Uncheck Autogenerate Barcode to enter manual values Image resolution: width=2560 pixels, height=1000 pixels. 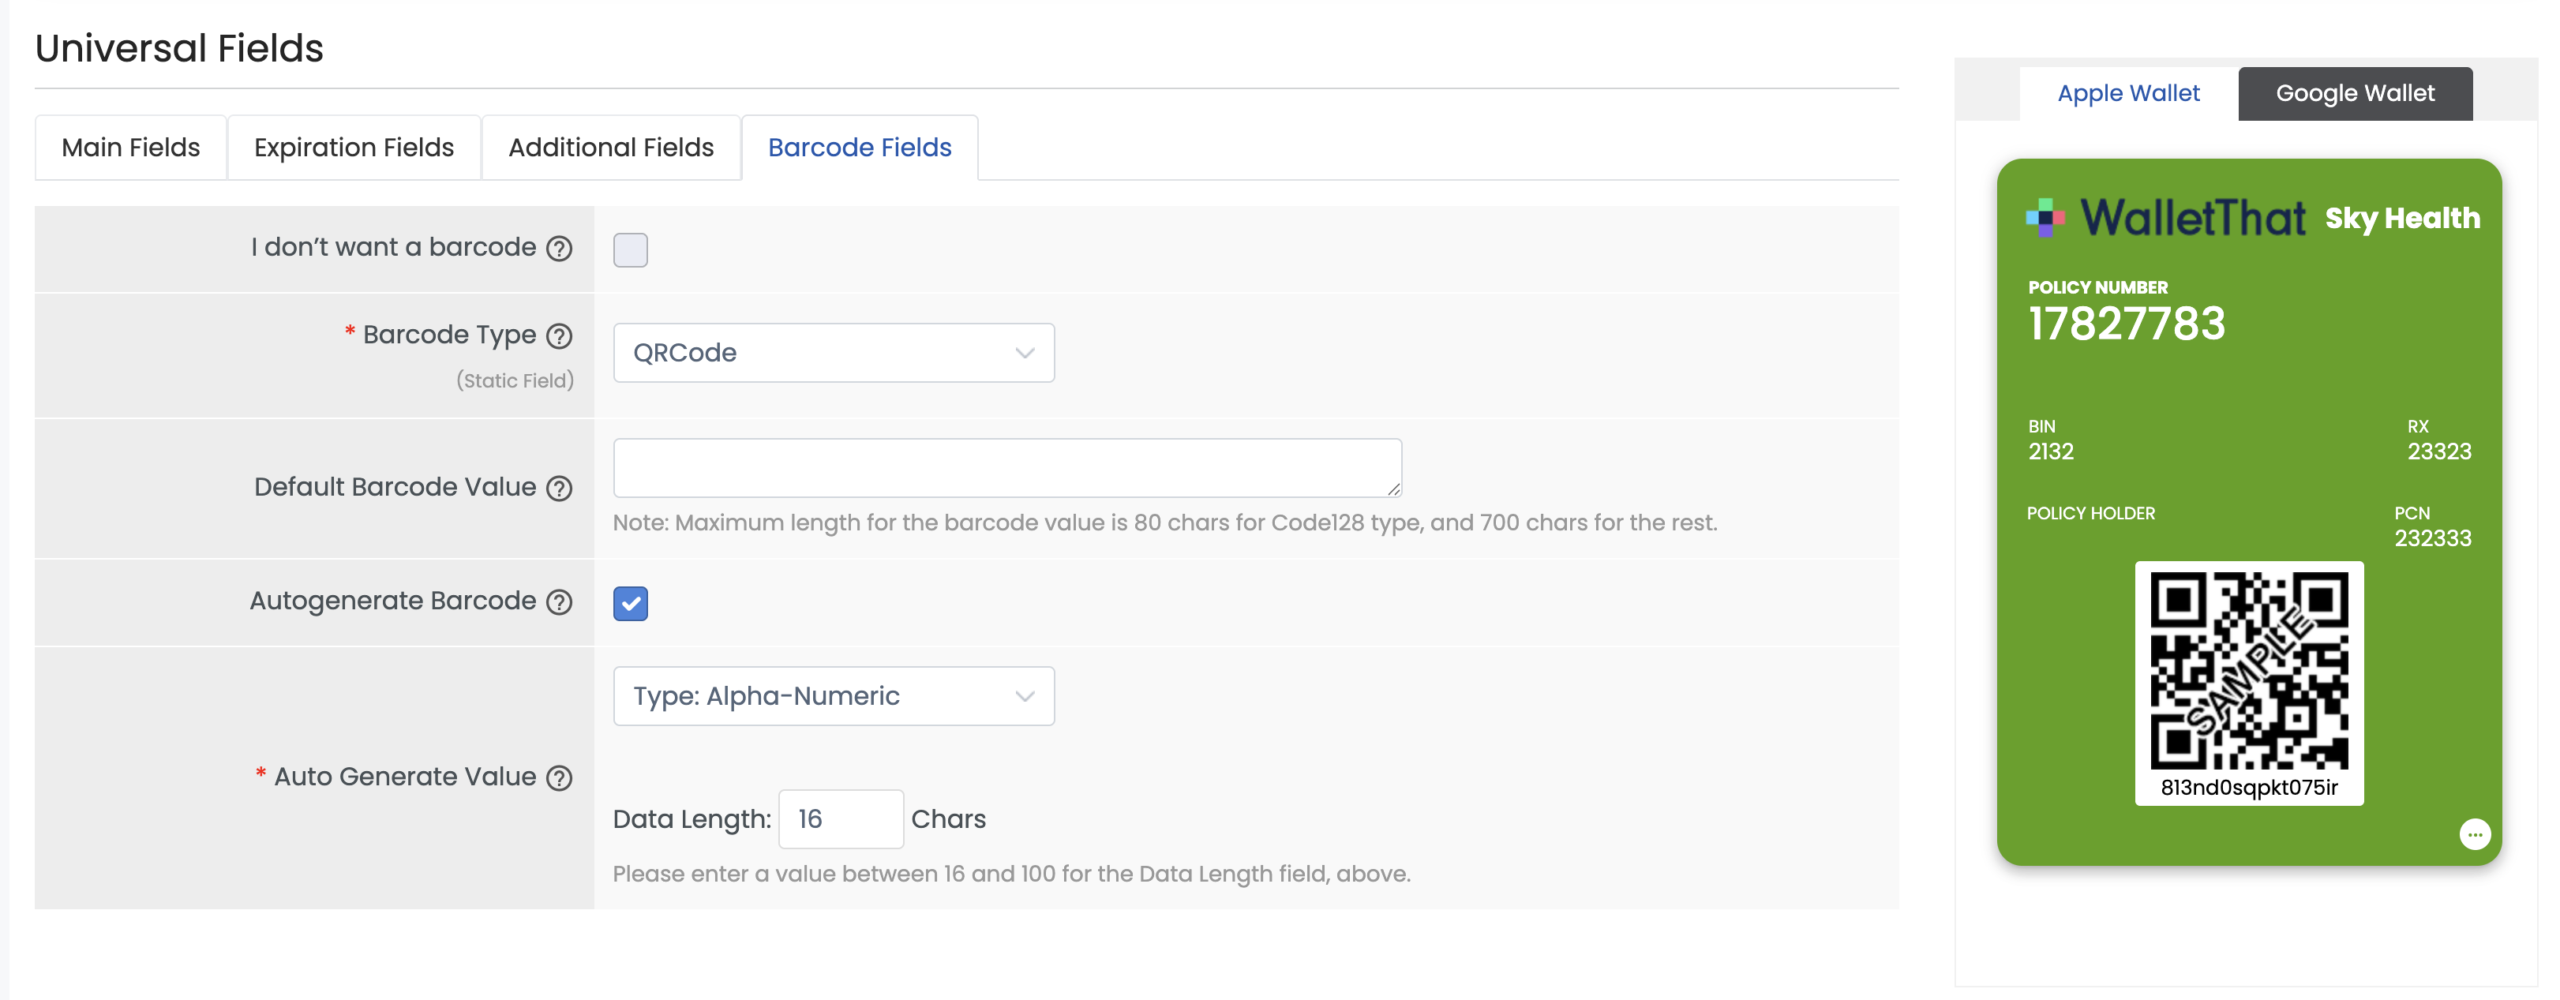(630, 603)
